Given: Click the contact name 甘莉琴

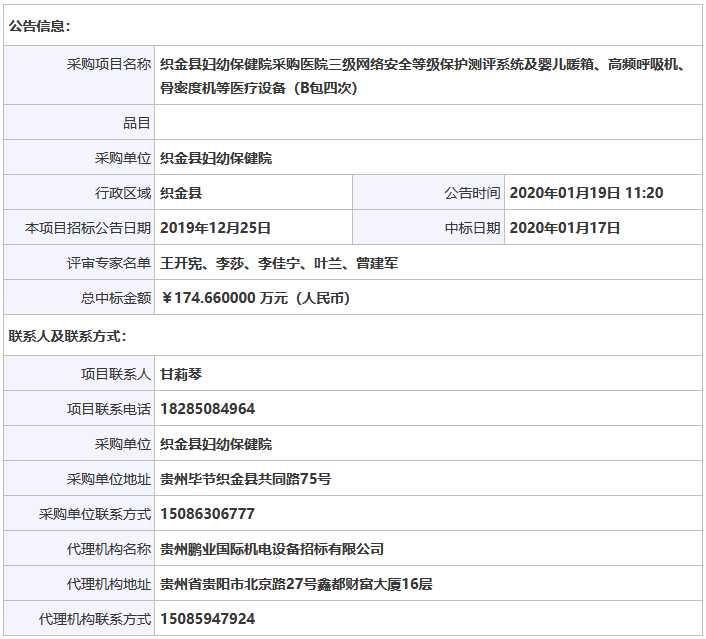Looking at the screenshot, I should [x=181, y=374].
